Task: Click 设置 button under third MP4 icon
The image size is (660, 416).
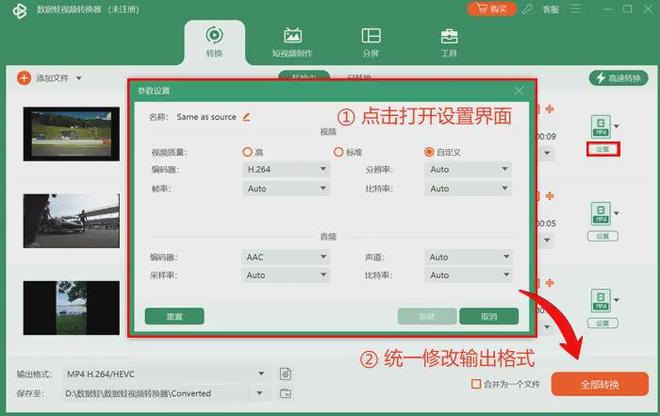Action: [603, 323]
